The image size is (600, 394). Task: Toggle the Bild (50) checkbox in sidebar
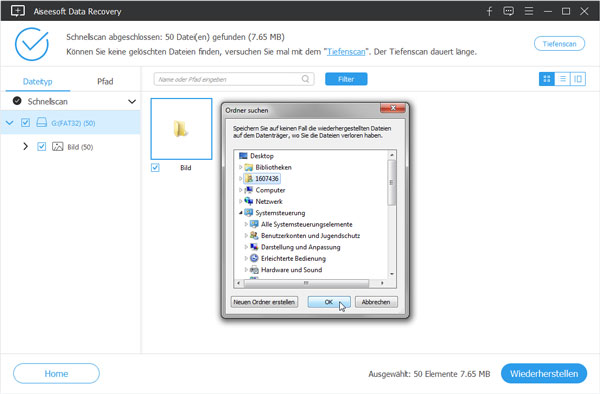pyautogui.click(x=42, y=147)
